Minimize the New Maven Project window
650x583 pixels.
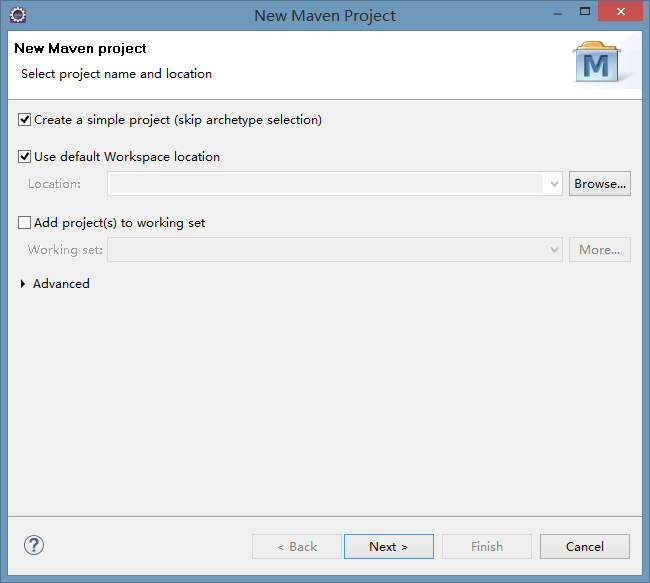point(558,12)
